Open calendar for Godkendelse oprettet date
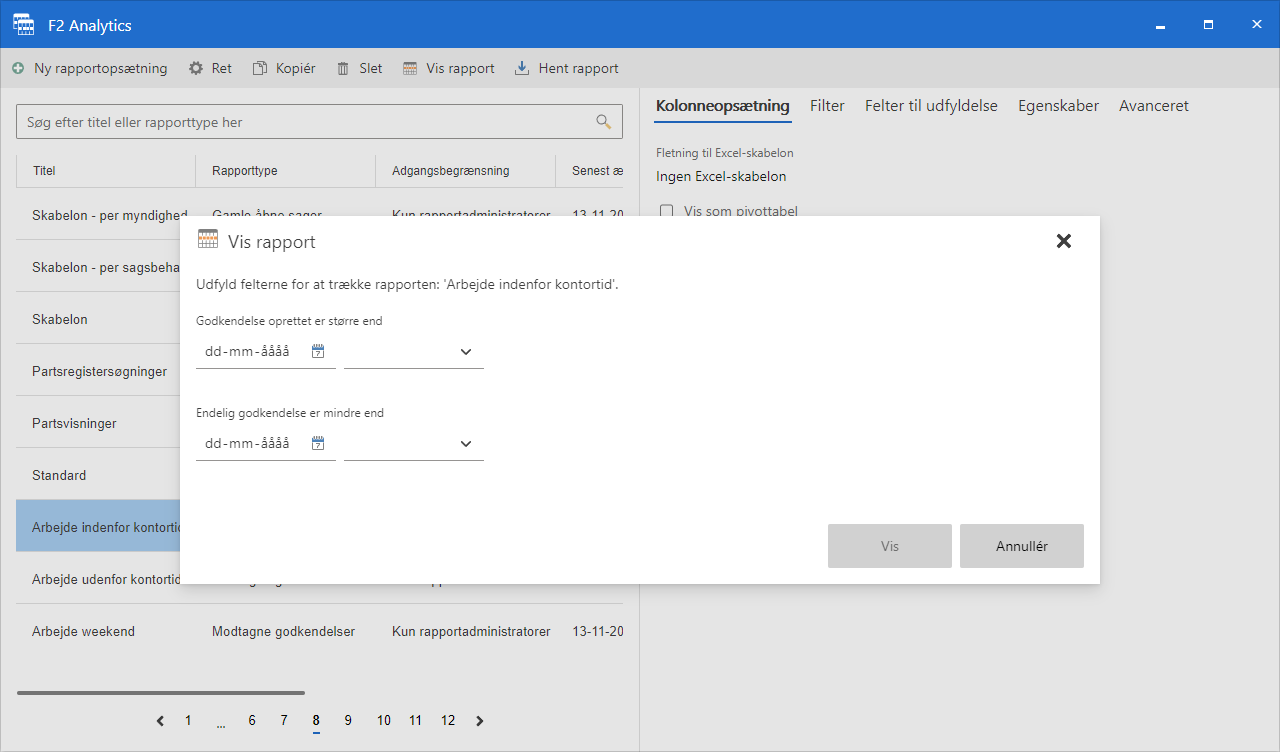Image resolution: width=1280 pixels, height=752 pixels. (x=318, y=352)
